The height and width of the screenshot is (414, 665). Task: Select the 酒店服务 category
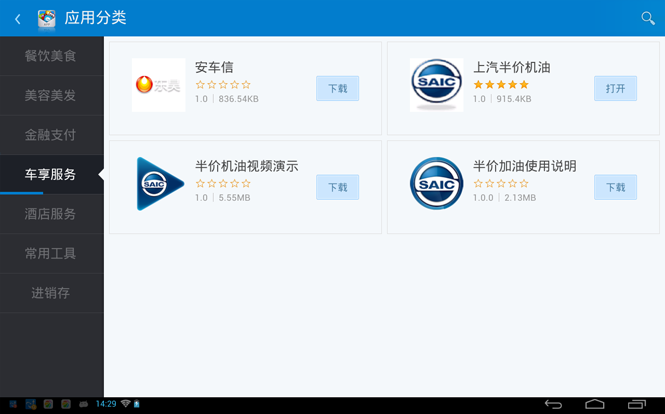click(x=52, y=214)
